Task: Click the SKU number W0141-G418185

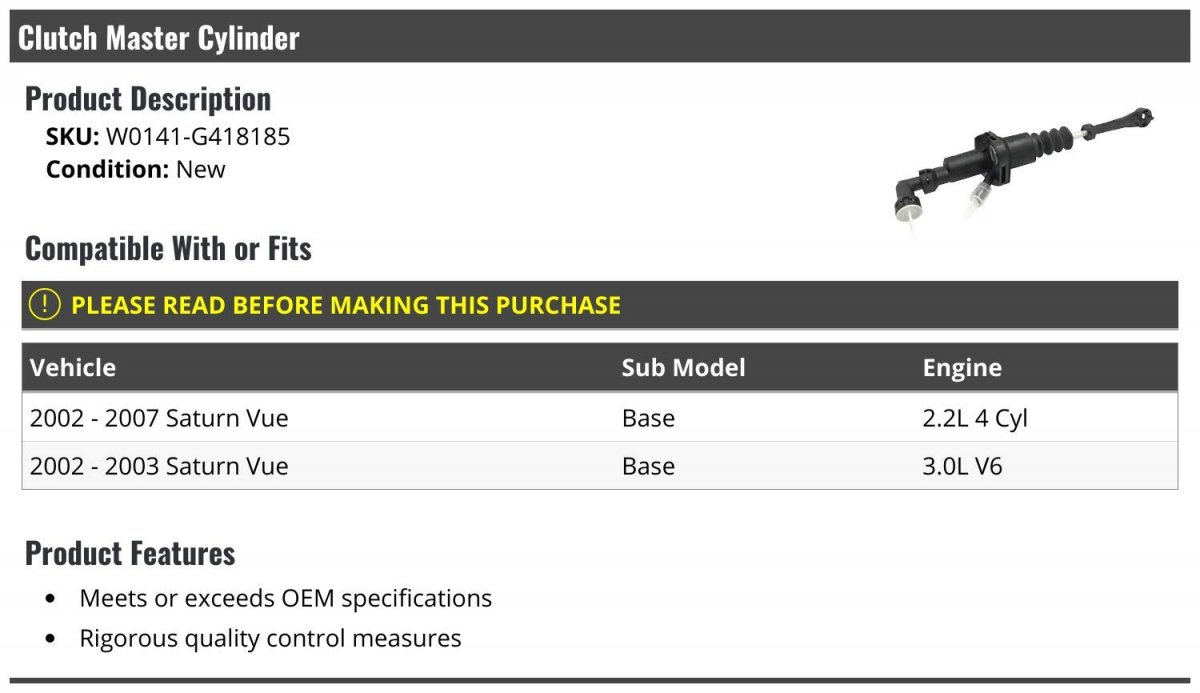Action: pos(198,137)
